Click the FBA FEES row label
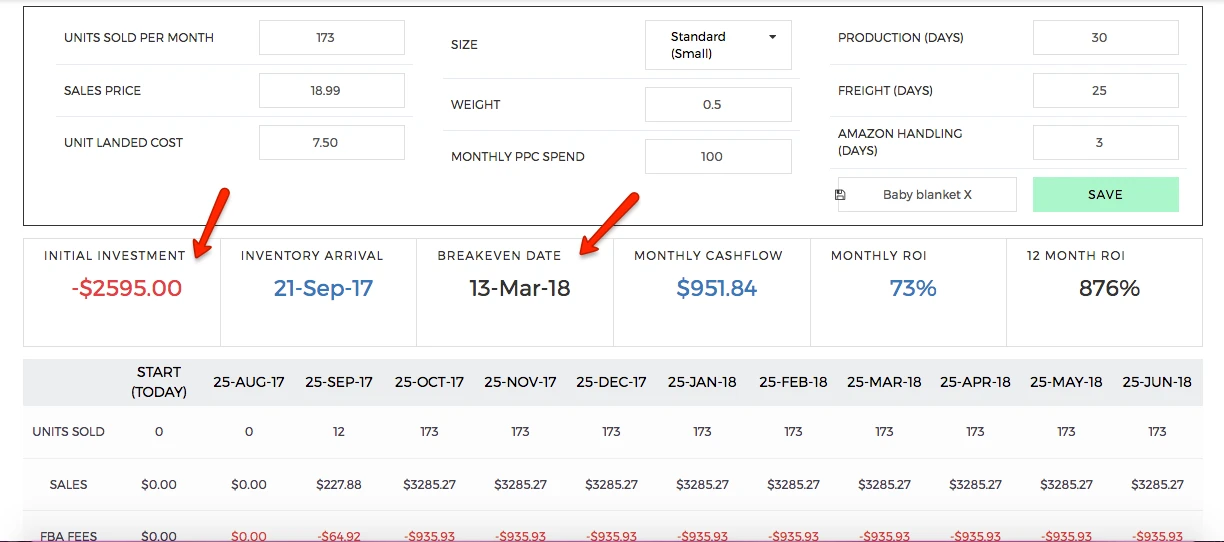Image resolution: width=1224 pixels, height=542 pixels. [x=69, y=536]
